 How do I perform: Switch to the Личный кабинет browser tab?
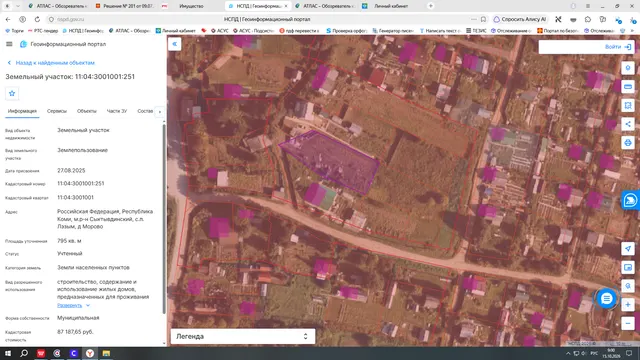pyautogui.click(x=391, y=6)
